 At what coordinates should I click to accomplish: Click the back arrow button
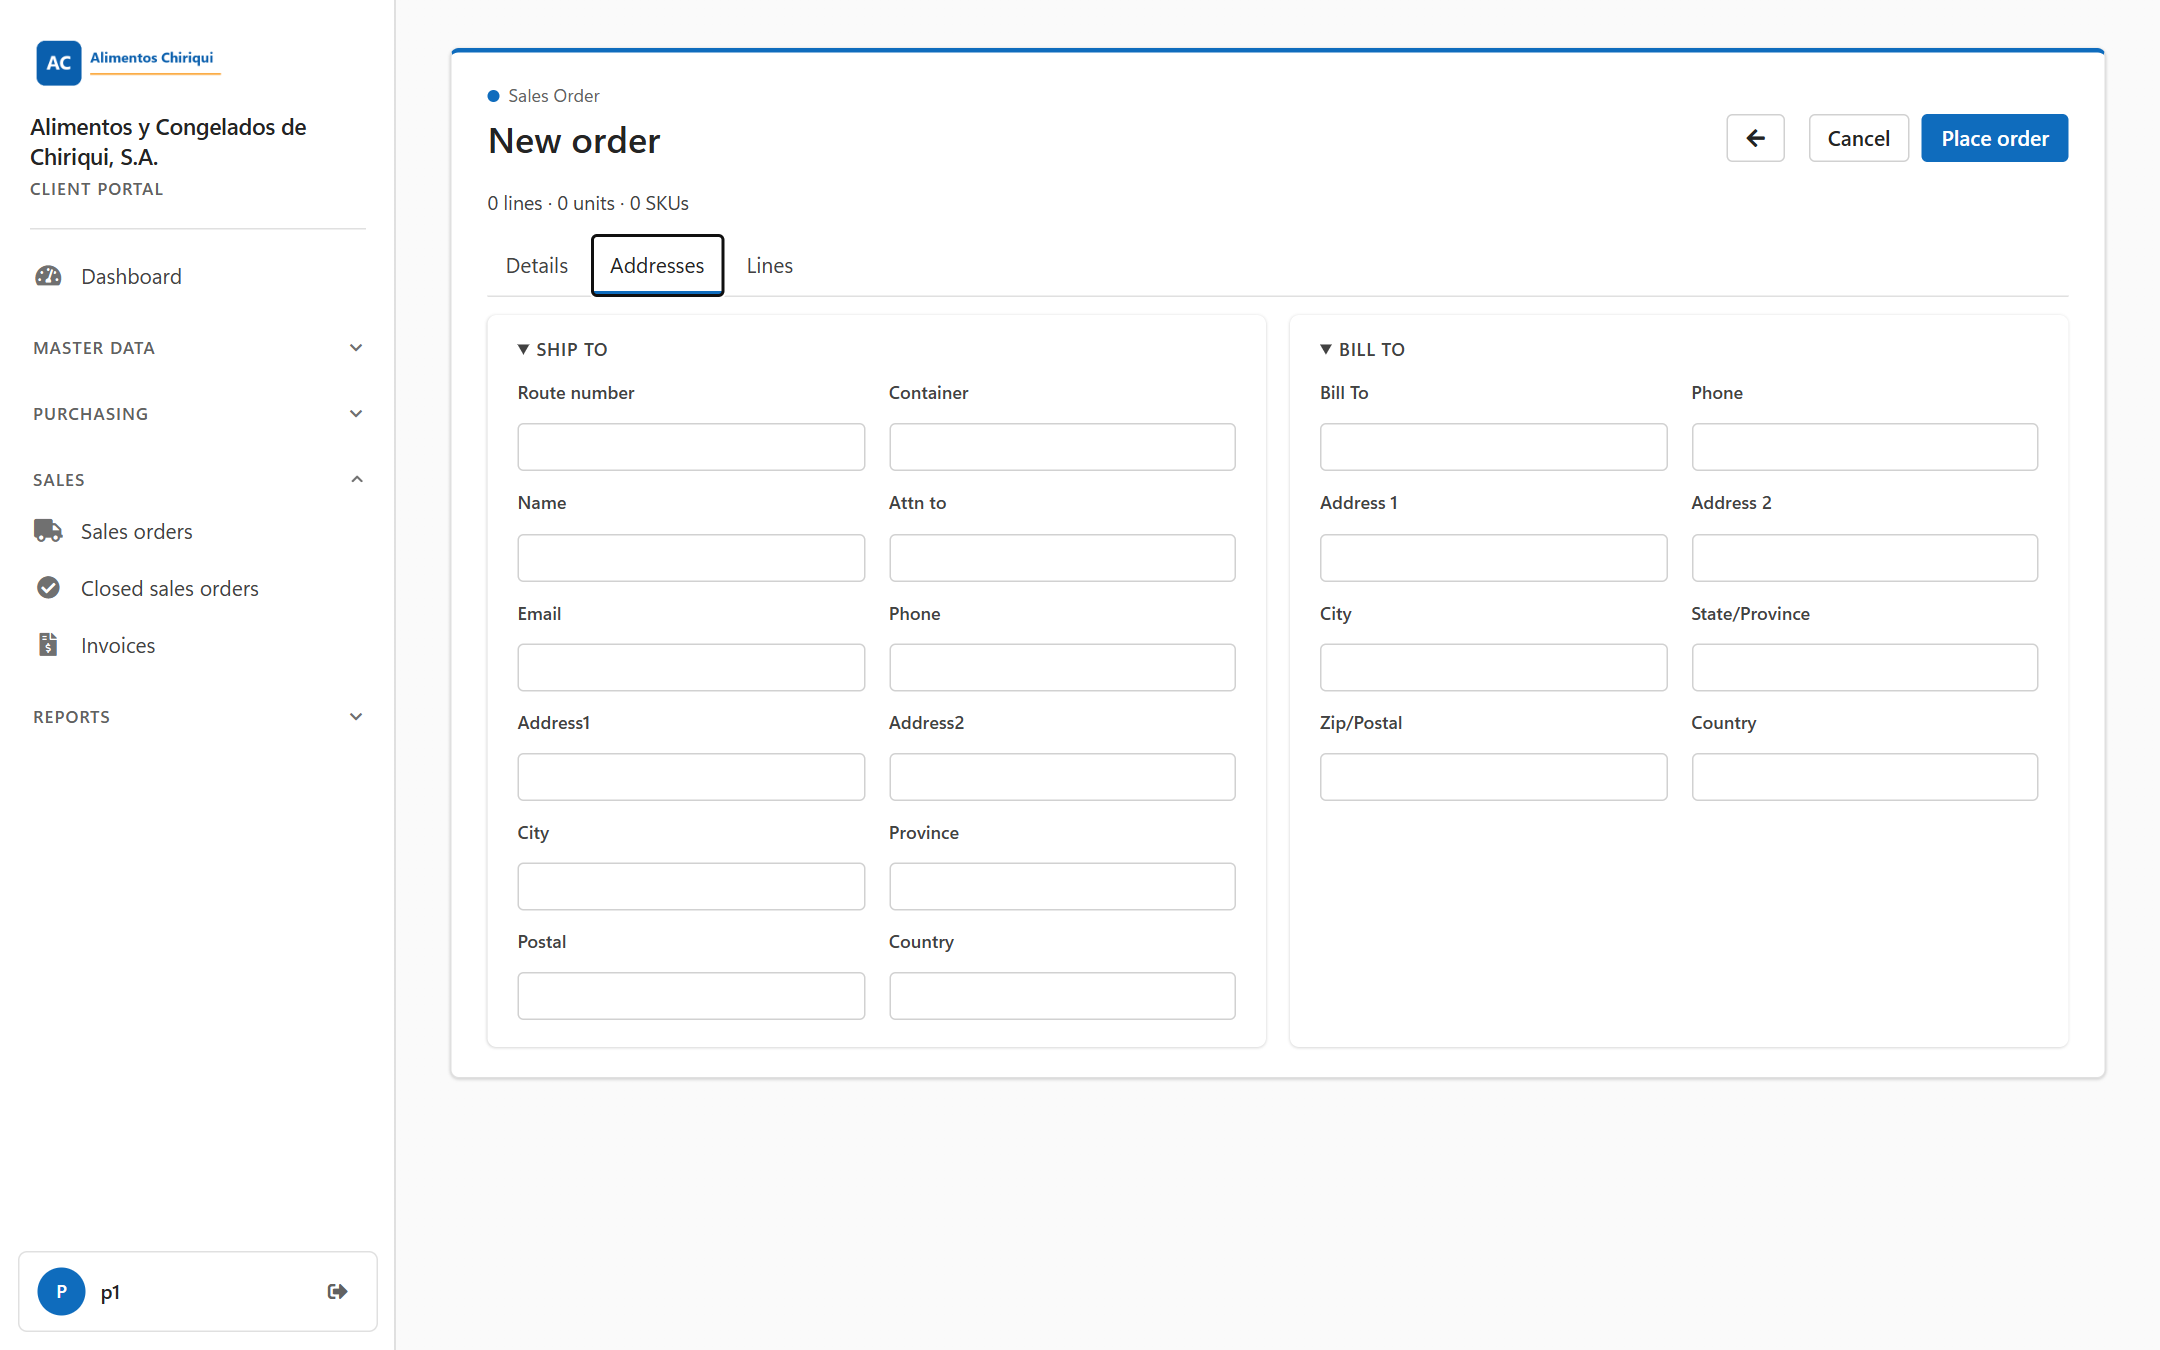click(x=1755, y=138)
